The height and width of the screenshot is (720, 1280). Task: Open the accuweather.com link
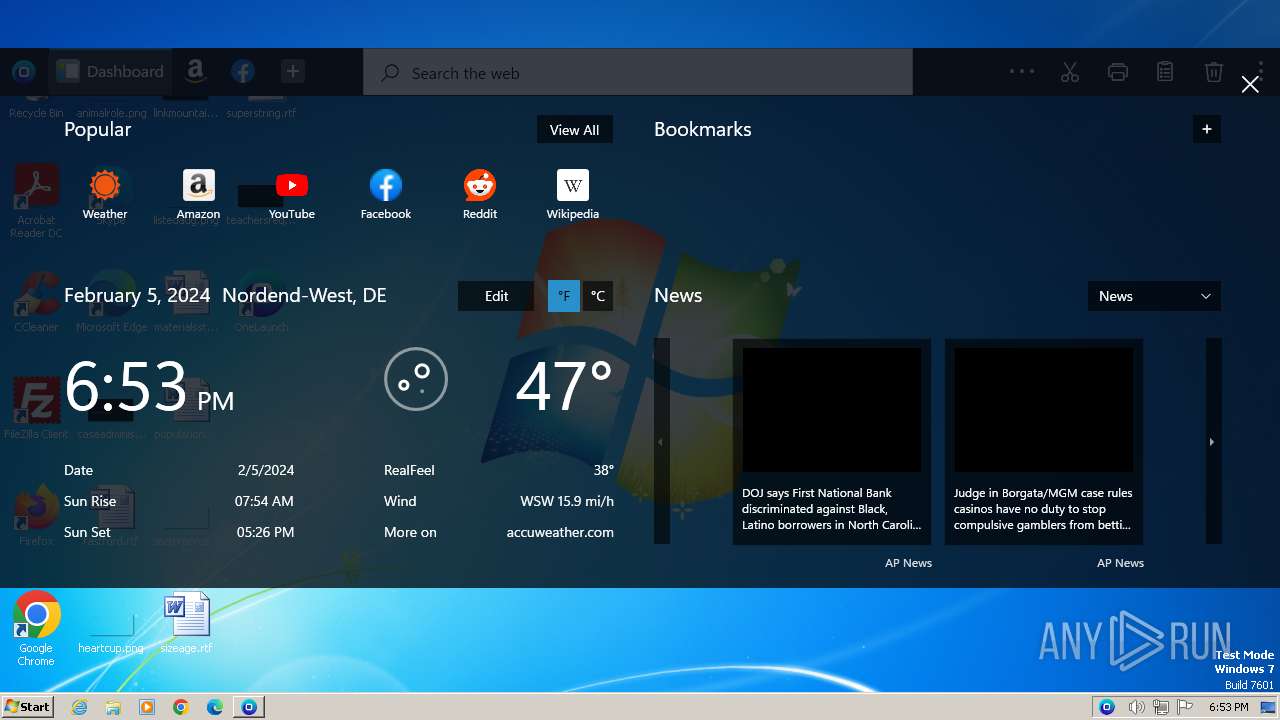pyautogui.click(x=560, y=532)
